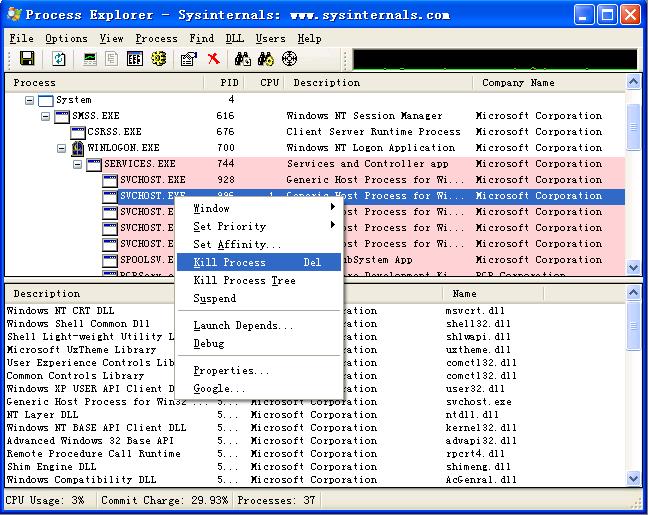
Task: Click the Find Window's Process target icon
Action: pos(289,59)
